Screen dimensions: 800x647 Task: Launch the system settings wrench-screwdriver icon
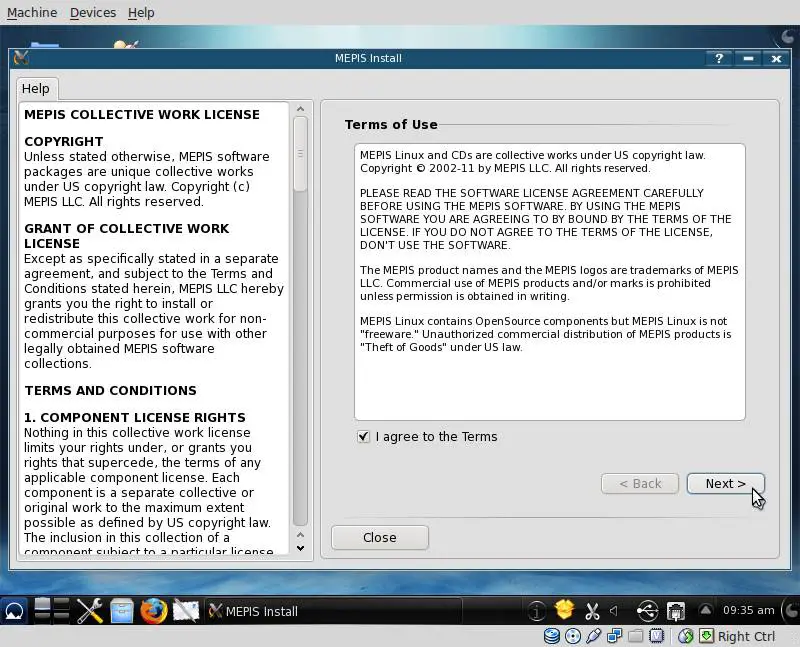[x=90, y=611]
